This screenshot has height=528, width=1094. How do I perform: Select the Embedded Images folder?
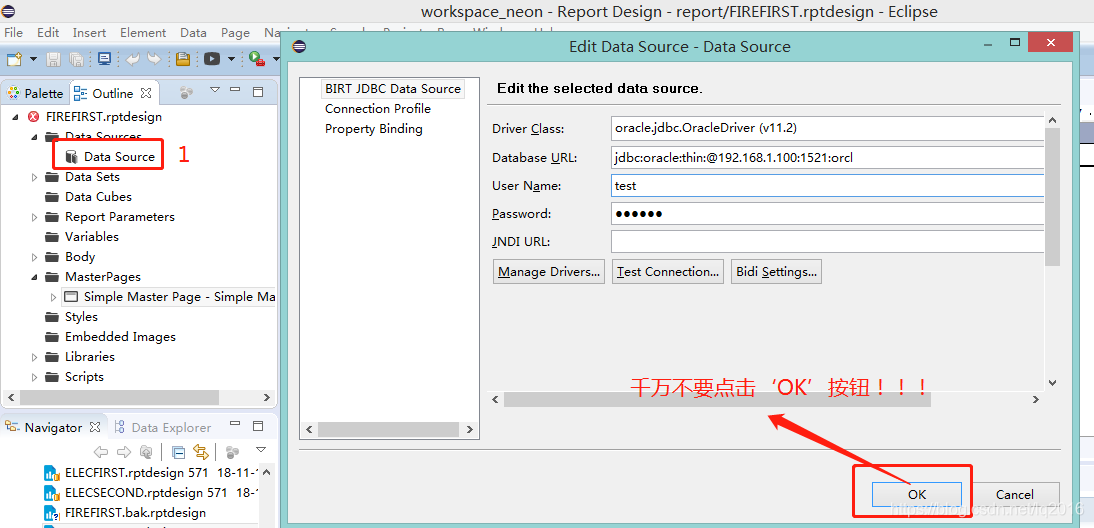120,336
